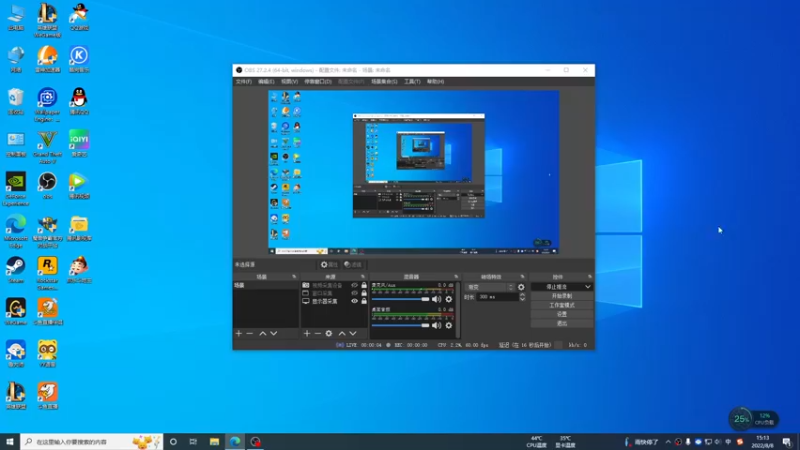
Task: Open the Docks menu in OBS
Action: pyautogui.click(x=318, y=82)
